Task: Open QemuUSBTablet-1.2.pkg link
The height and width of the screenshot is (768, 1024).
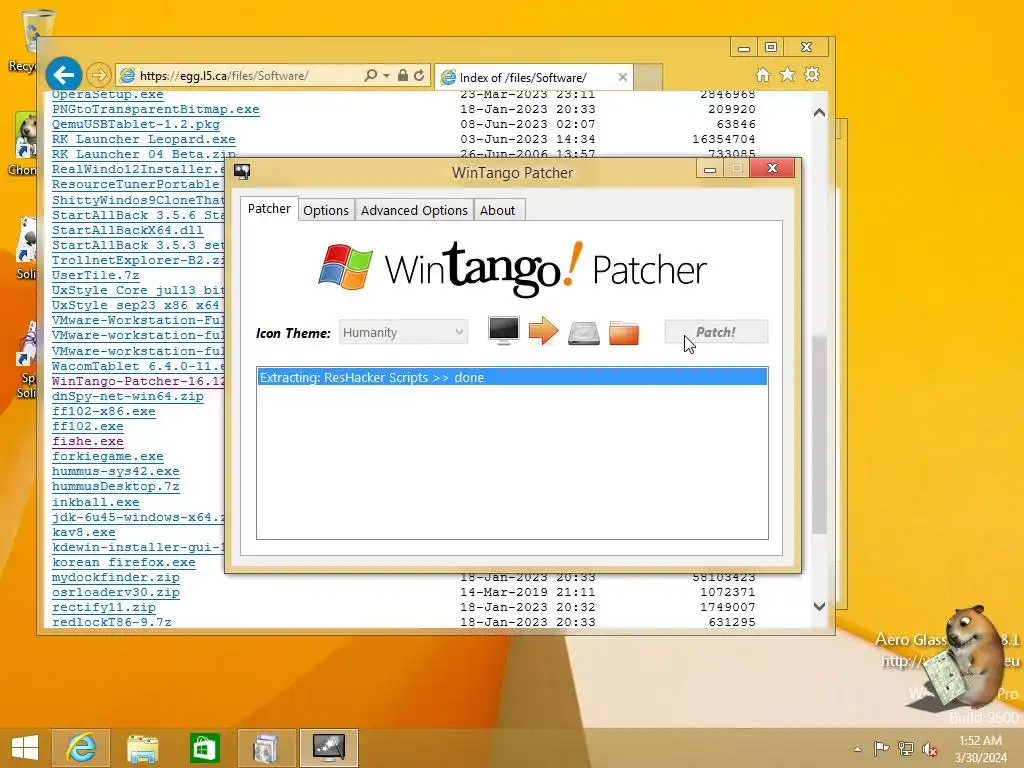Action: point(136,124)
